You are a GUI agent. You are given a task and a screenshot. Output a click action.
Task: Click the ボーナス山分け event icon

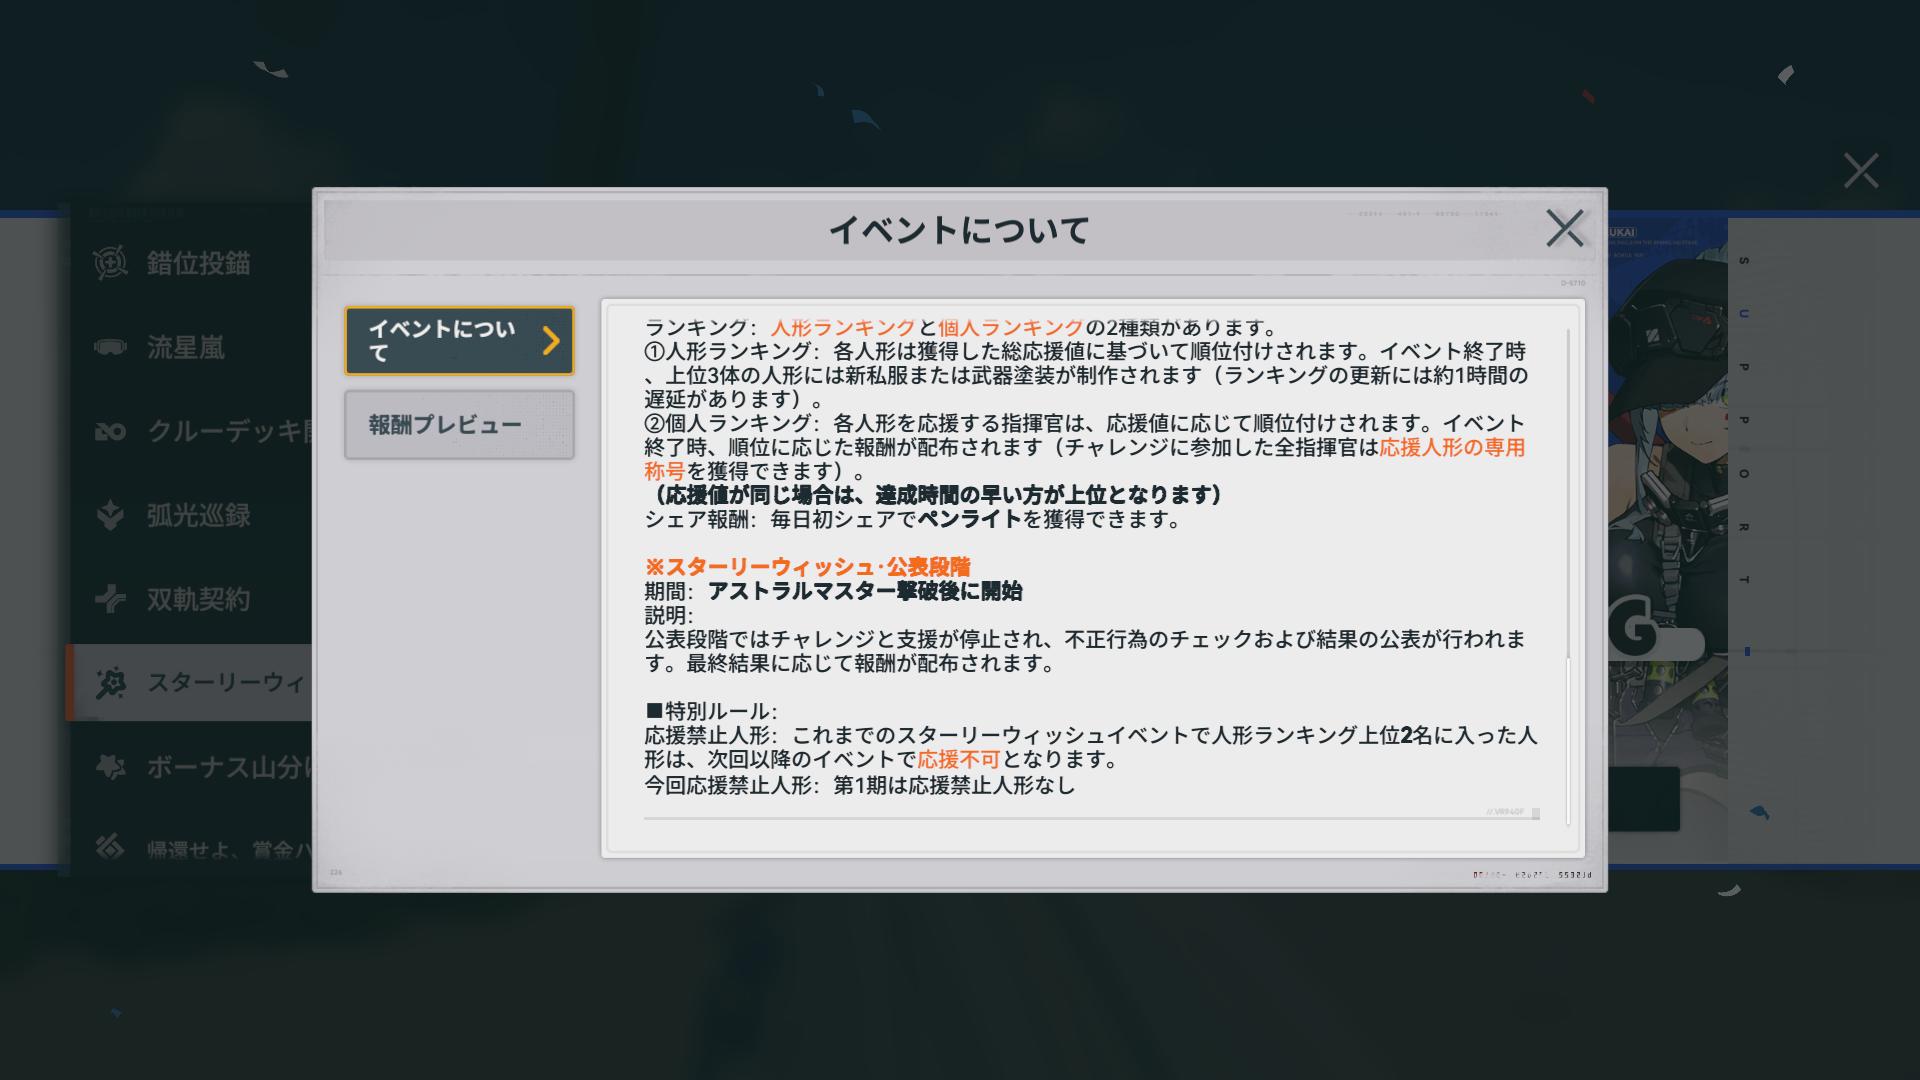[x=110, y=767]
